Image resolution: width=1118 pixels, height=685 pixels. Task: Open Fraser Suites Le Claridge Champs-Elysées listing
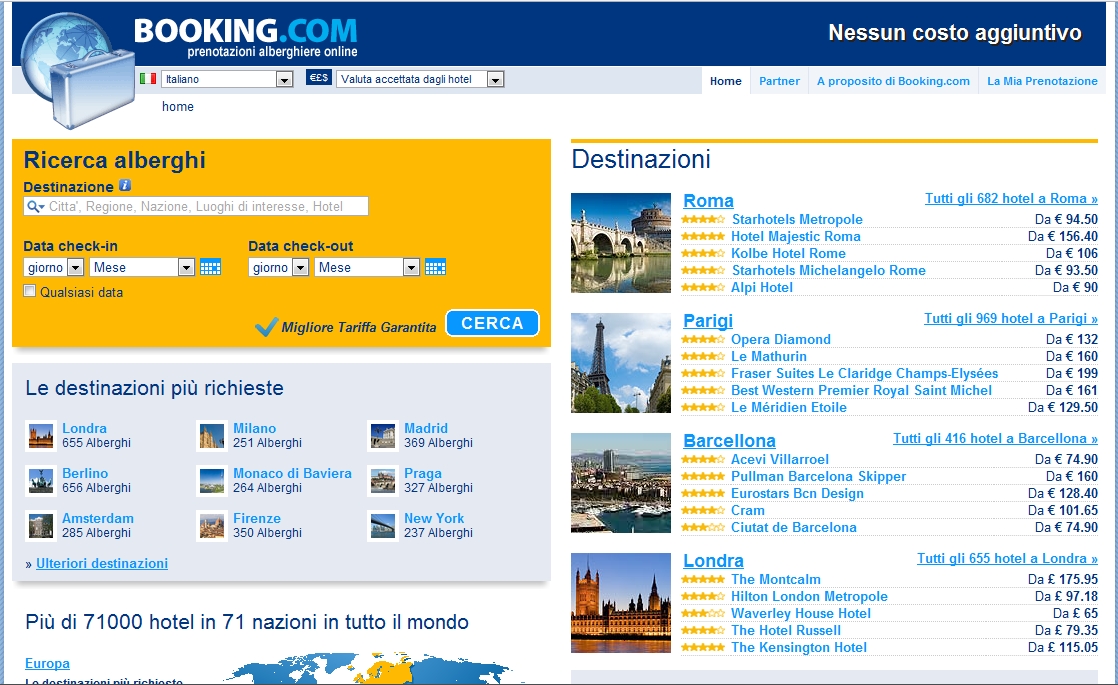click(x=864, y=374)
